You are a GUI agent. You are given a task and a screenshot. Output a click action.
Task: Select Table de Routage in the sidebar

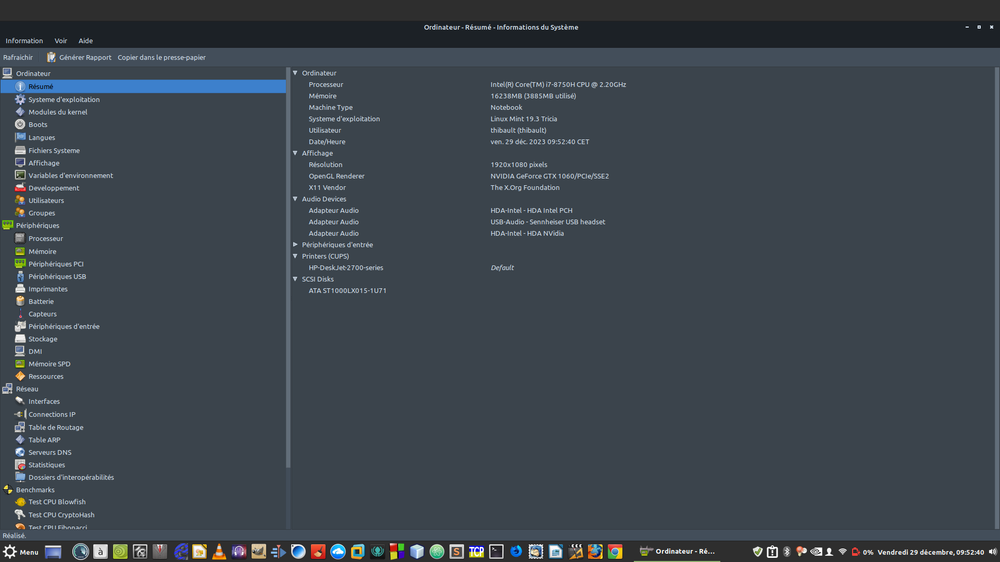55,427
